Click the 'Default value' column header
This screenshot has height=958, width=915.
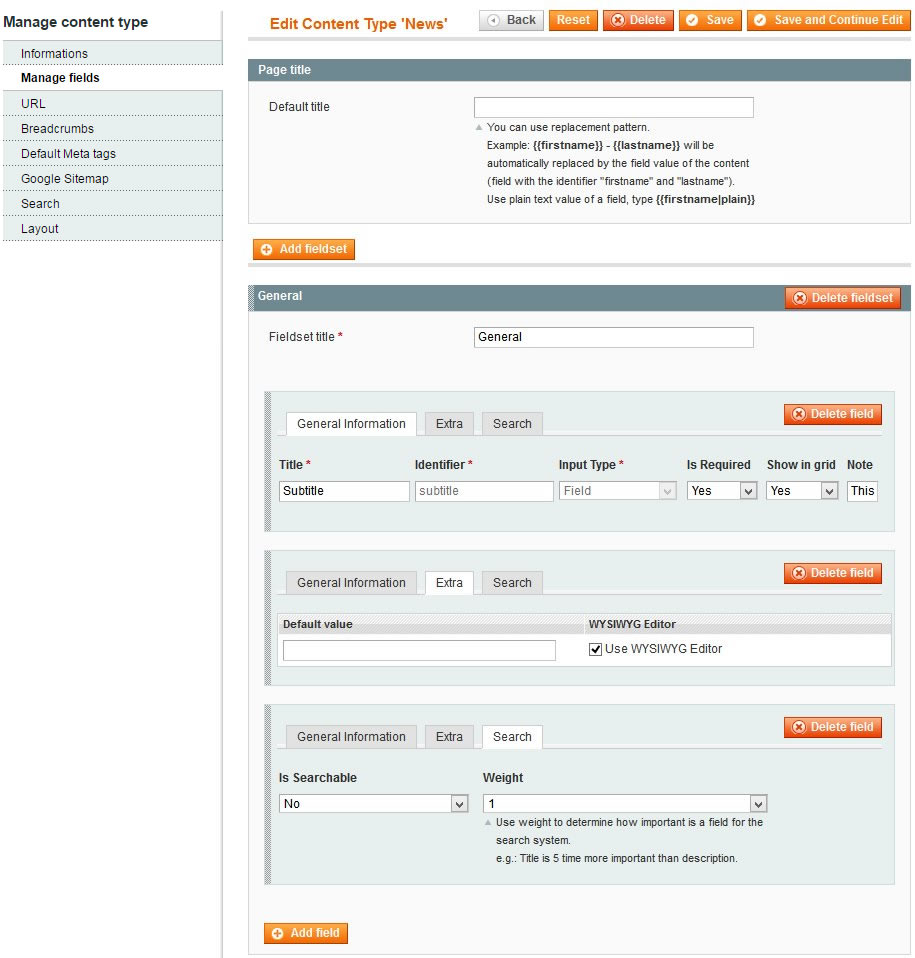[318, 624]
